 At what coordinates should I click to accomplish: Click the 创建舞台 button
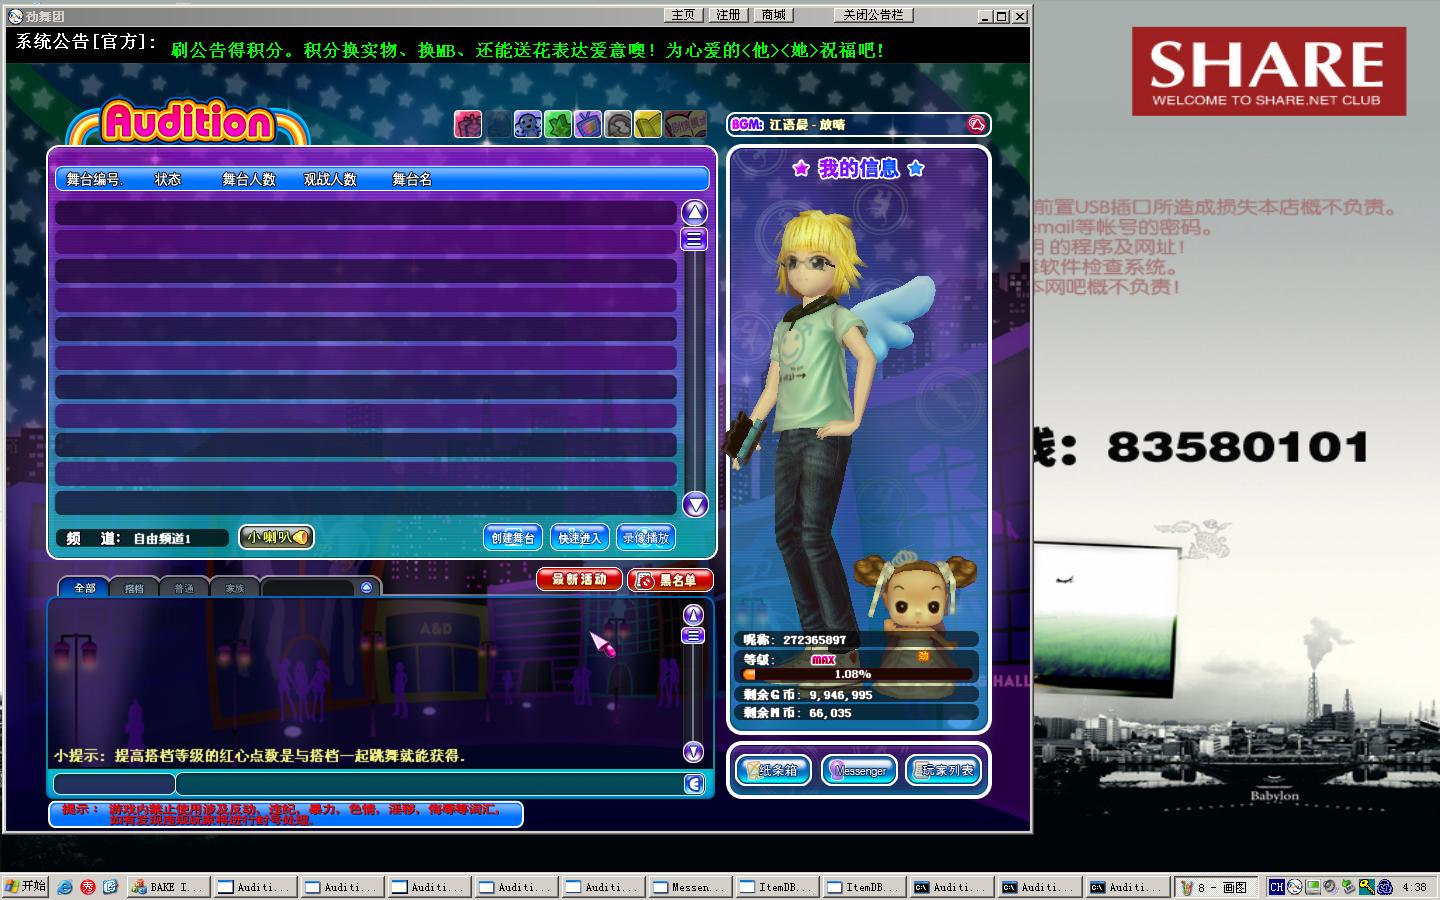513,538
